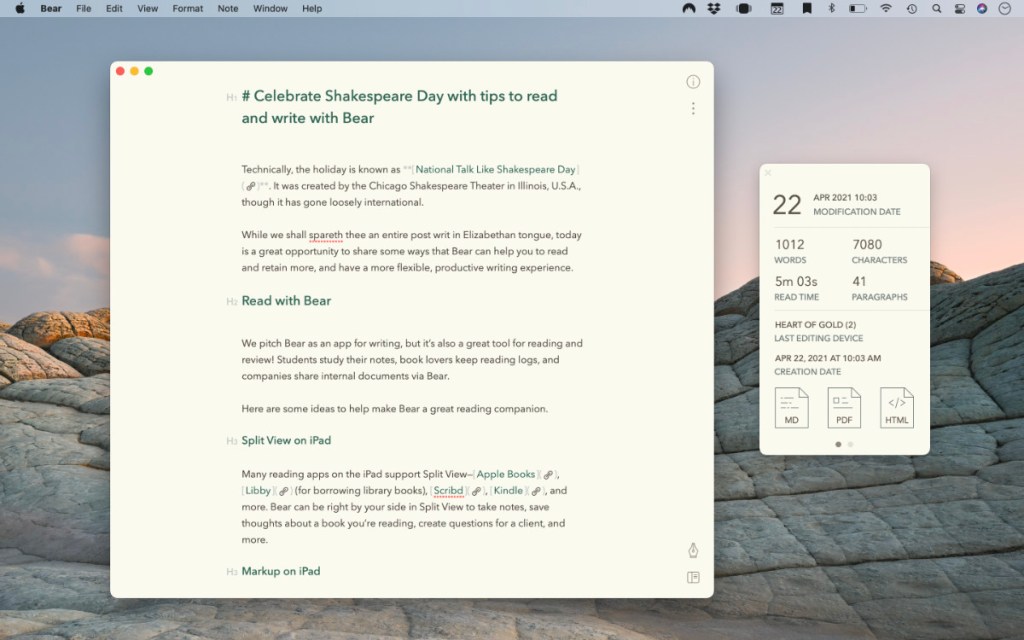Open Spotlight search in menu bar

[936, 8]
